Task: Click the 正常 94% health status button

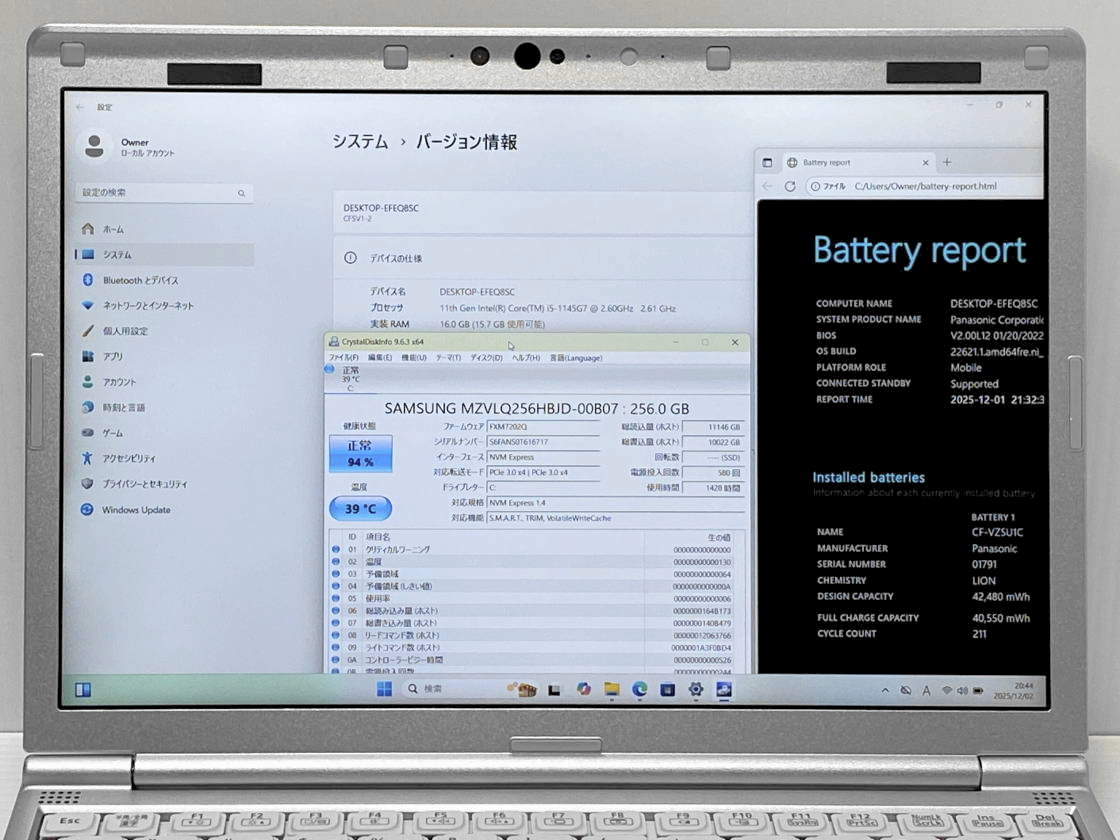Action: tap(360, 454)
